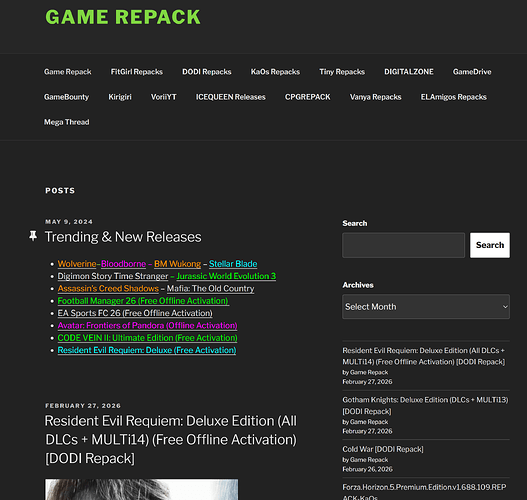Open the Stellar Blade link
The width and height of the screenshot is (527, 500).
[233, 264]
